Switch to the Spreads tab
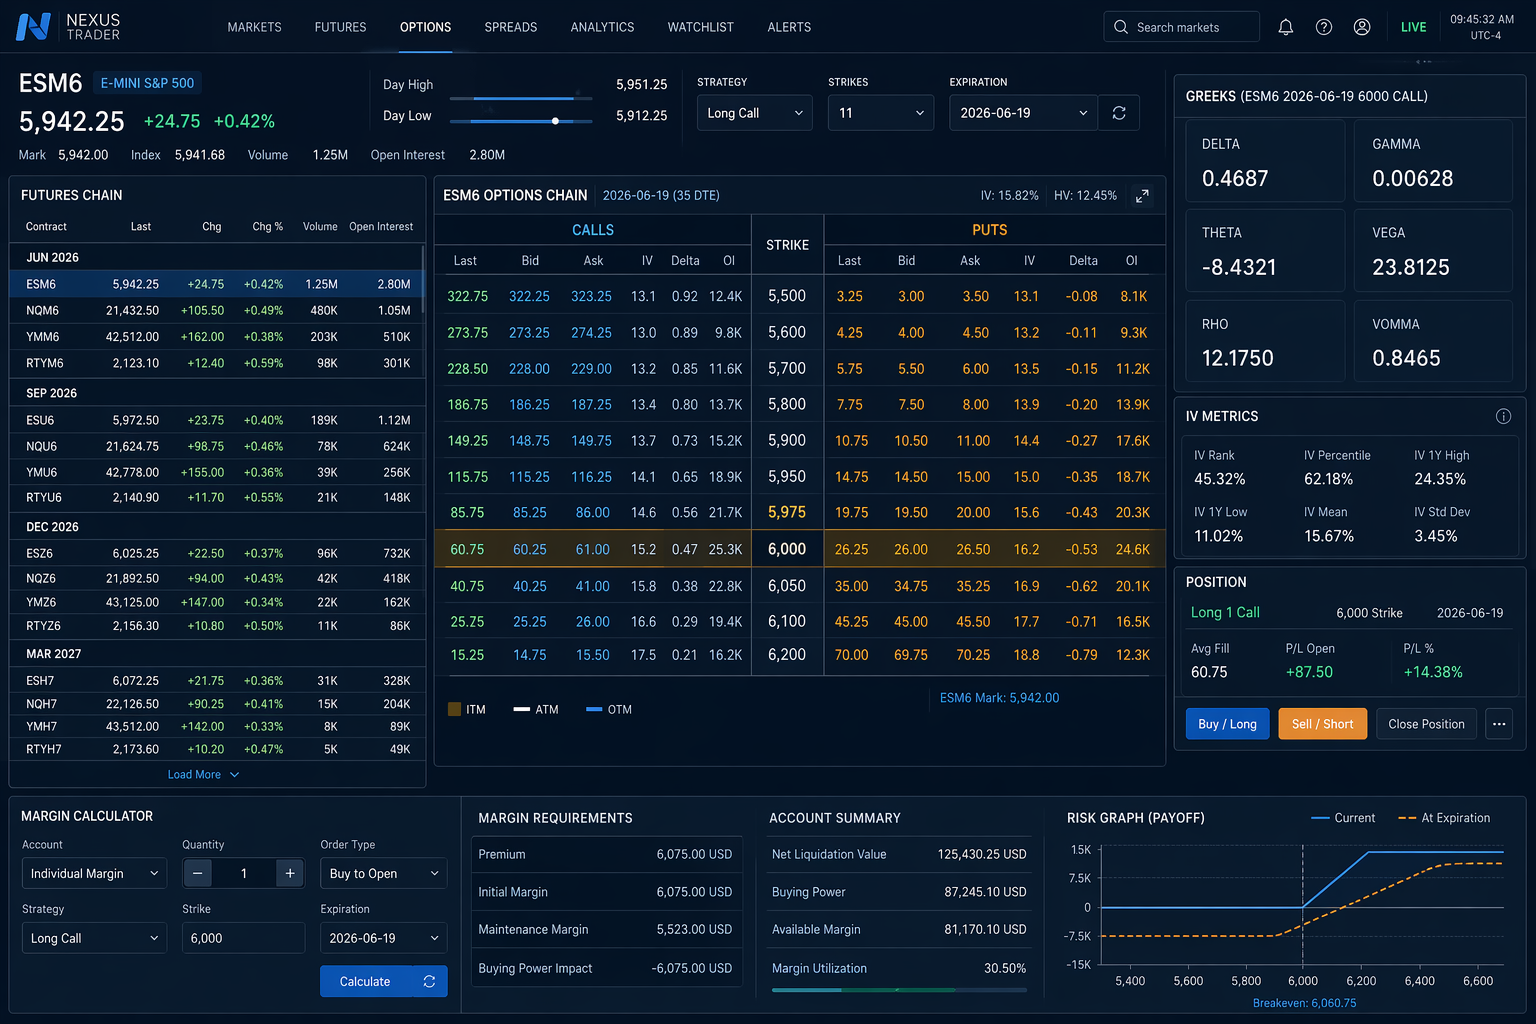1536x1024 pixels. [511, 27]
